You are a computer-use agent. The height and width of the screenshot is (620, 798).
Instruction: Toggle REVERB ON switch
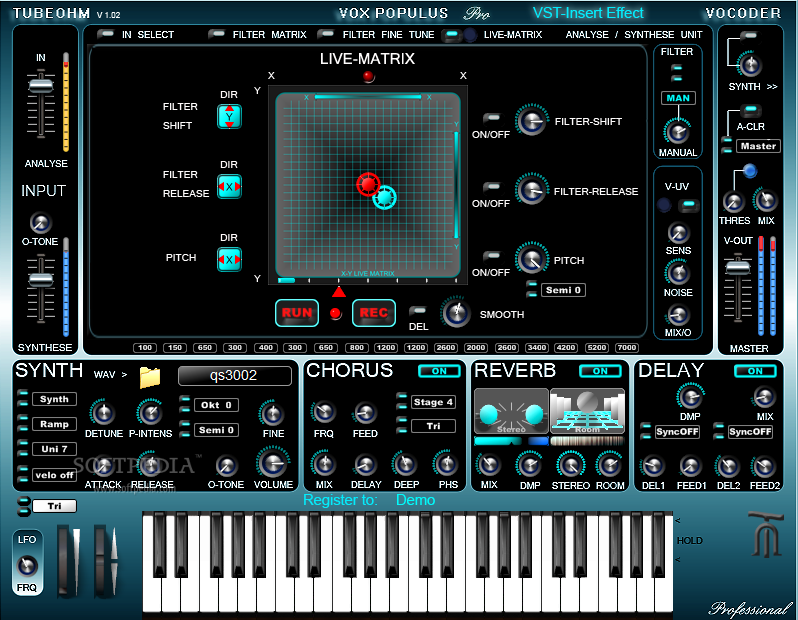pos(601,371)
